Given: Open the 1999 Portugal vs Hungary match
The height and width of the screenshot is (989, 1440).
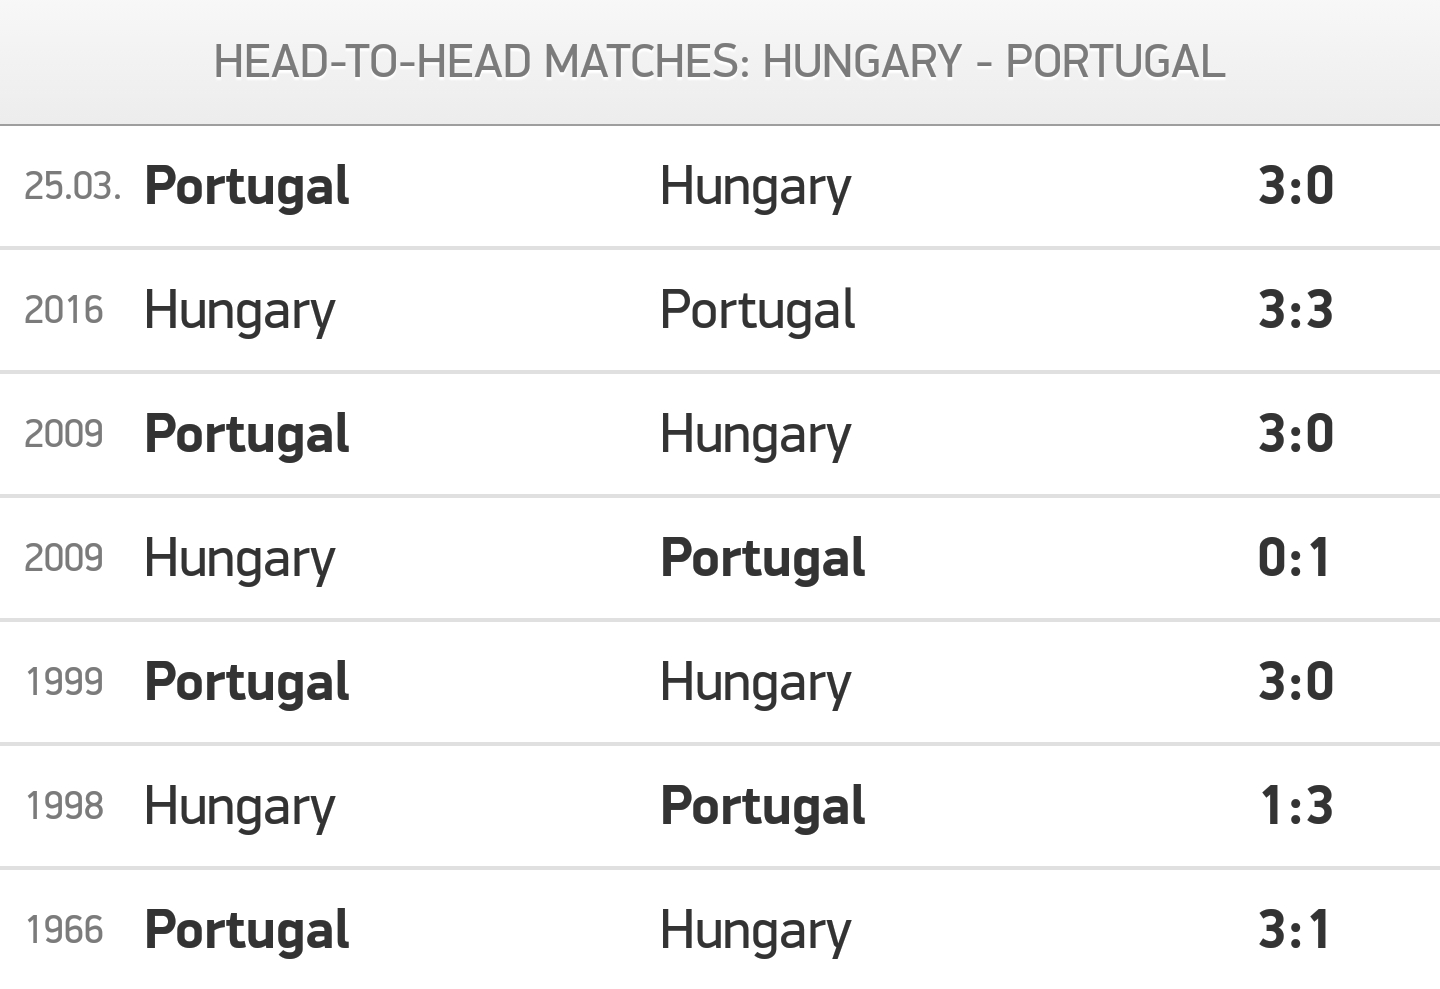Looking at the screenshot, I should pyautogui.click(x=720, y=683).
